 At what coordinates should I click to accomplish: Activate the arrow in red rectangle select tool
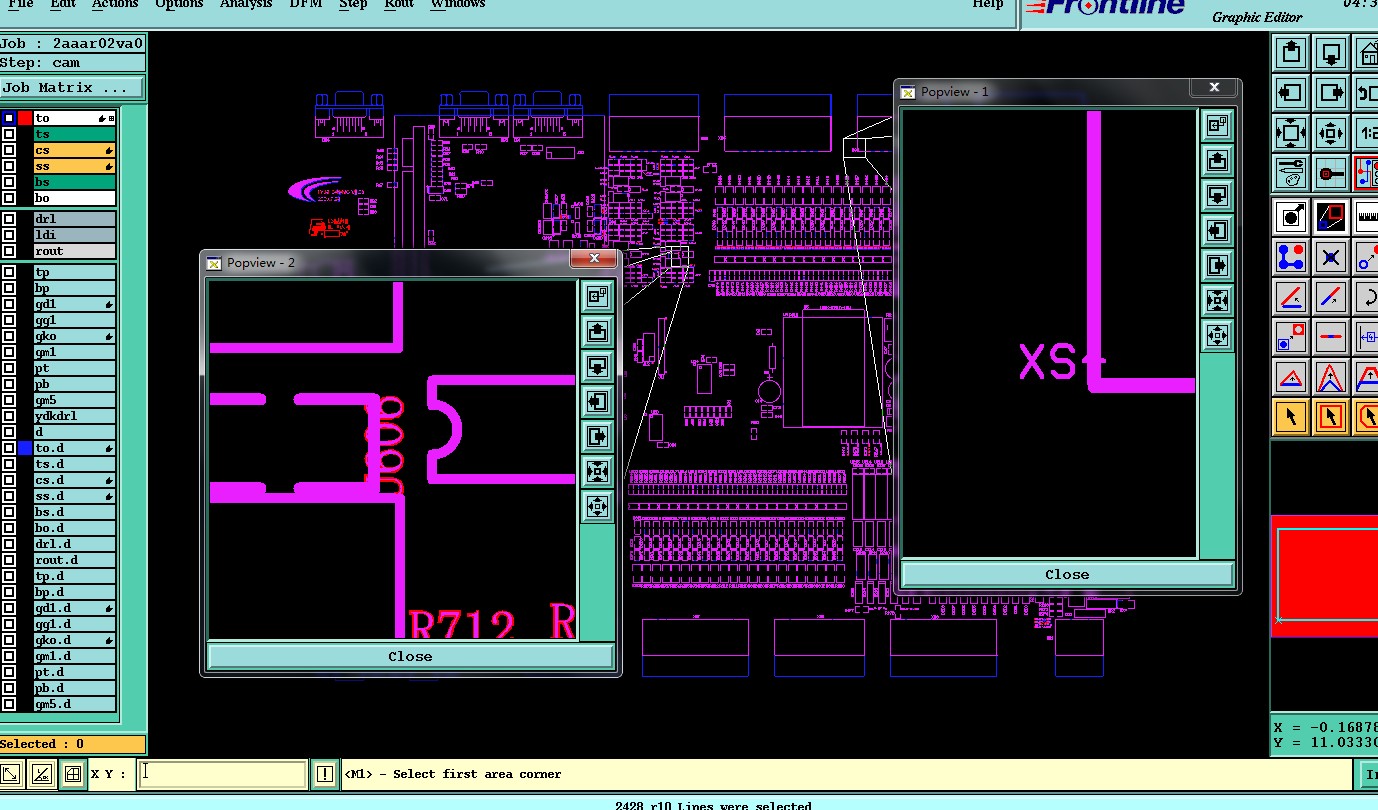pyautogui.click(x=1330, y=416)
